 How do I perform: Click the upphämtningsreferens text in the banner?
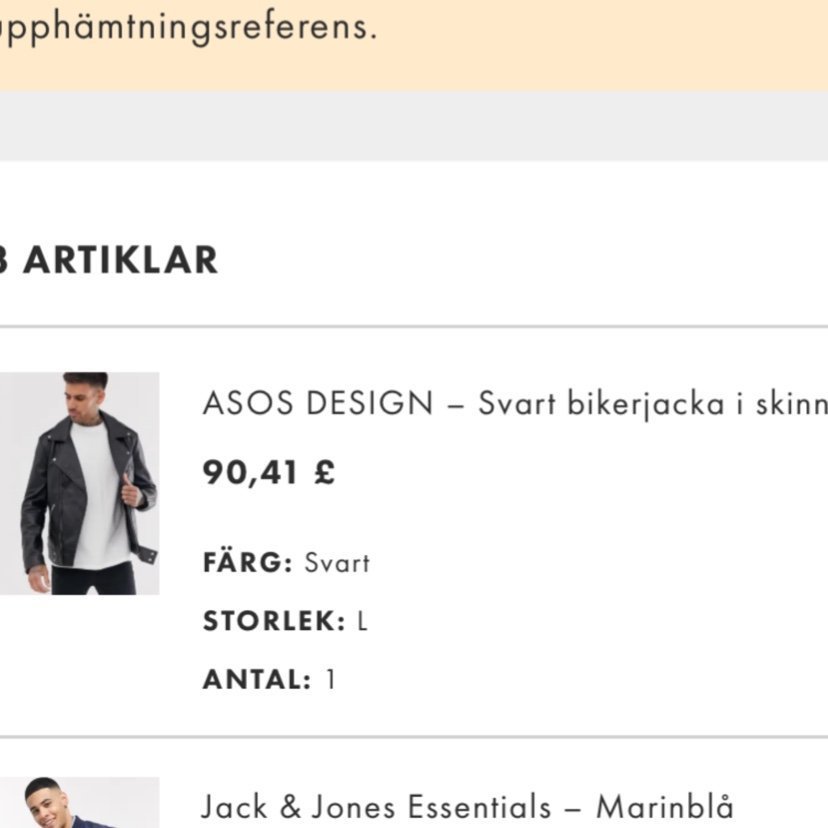point(188,27)
